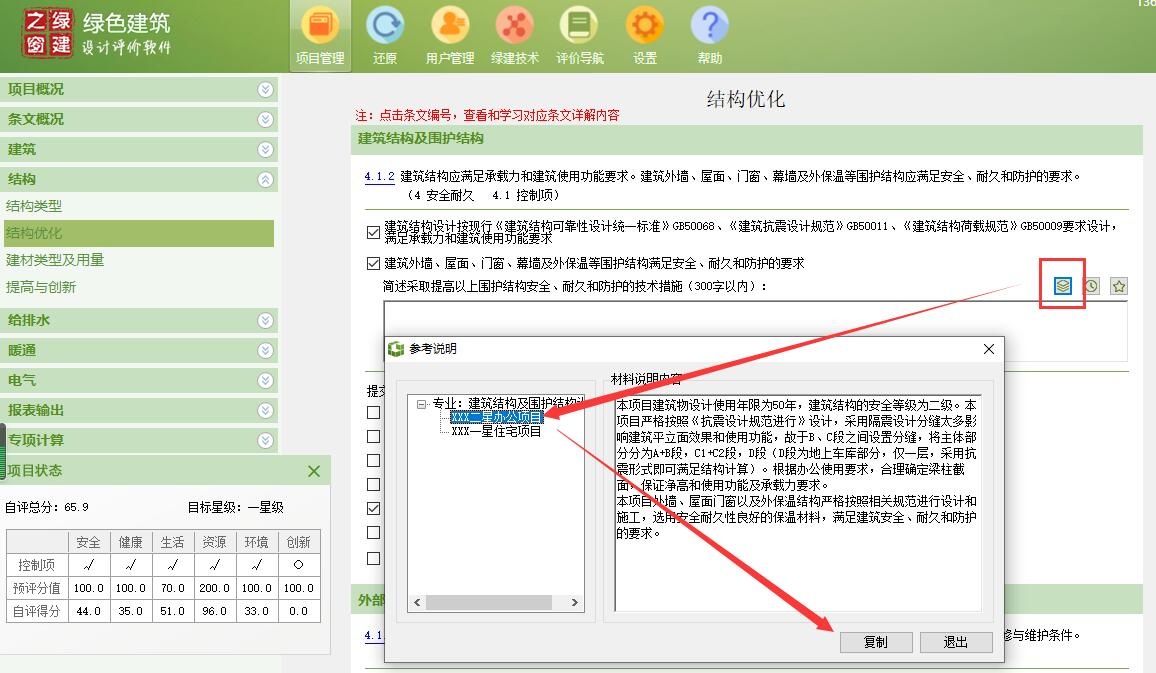Click the reference notes icon in red box
1156x673 pixels.
click(1063, 286)
